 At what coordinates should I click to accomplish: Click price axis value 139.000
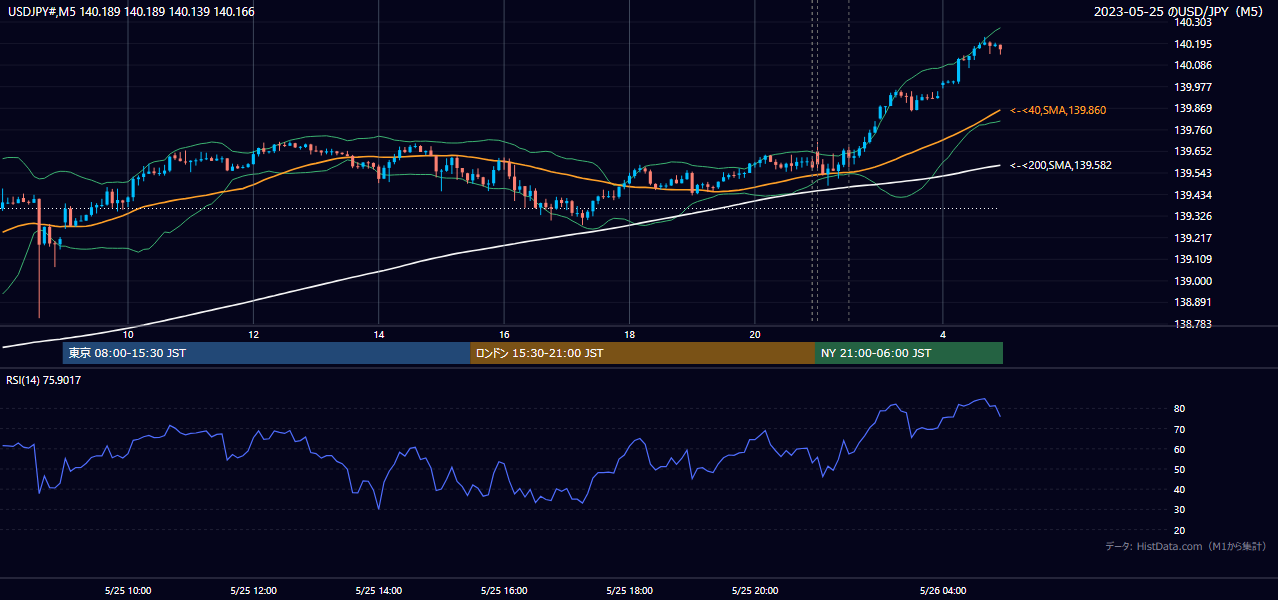(1192, 281)
